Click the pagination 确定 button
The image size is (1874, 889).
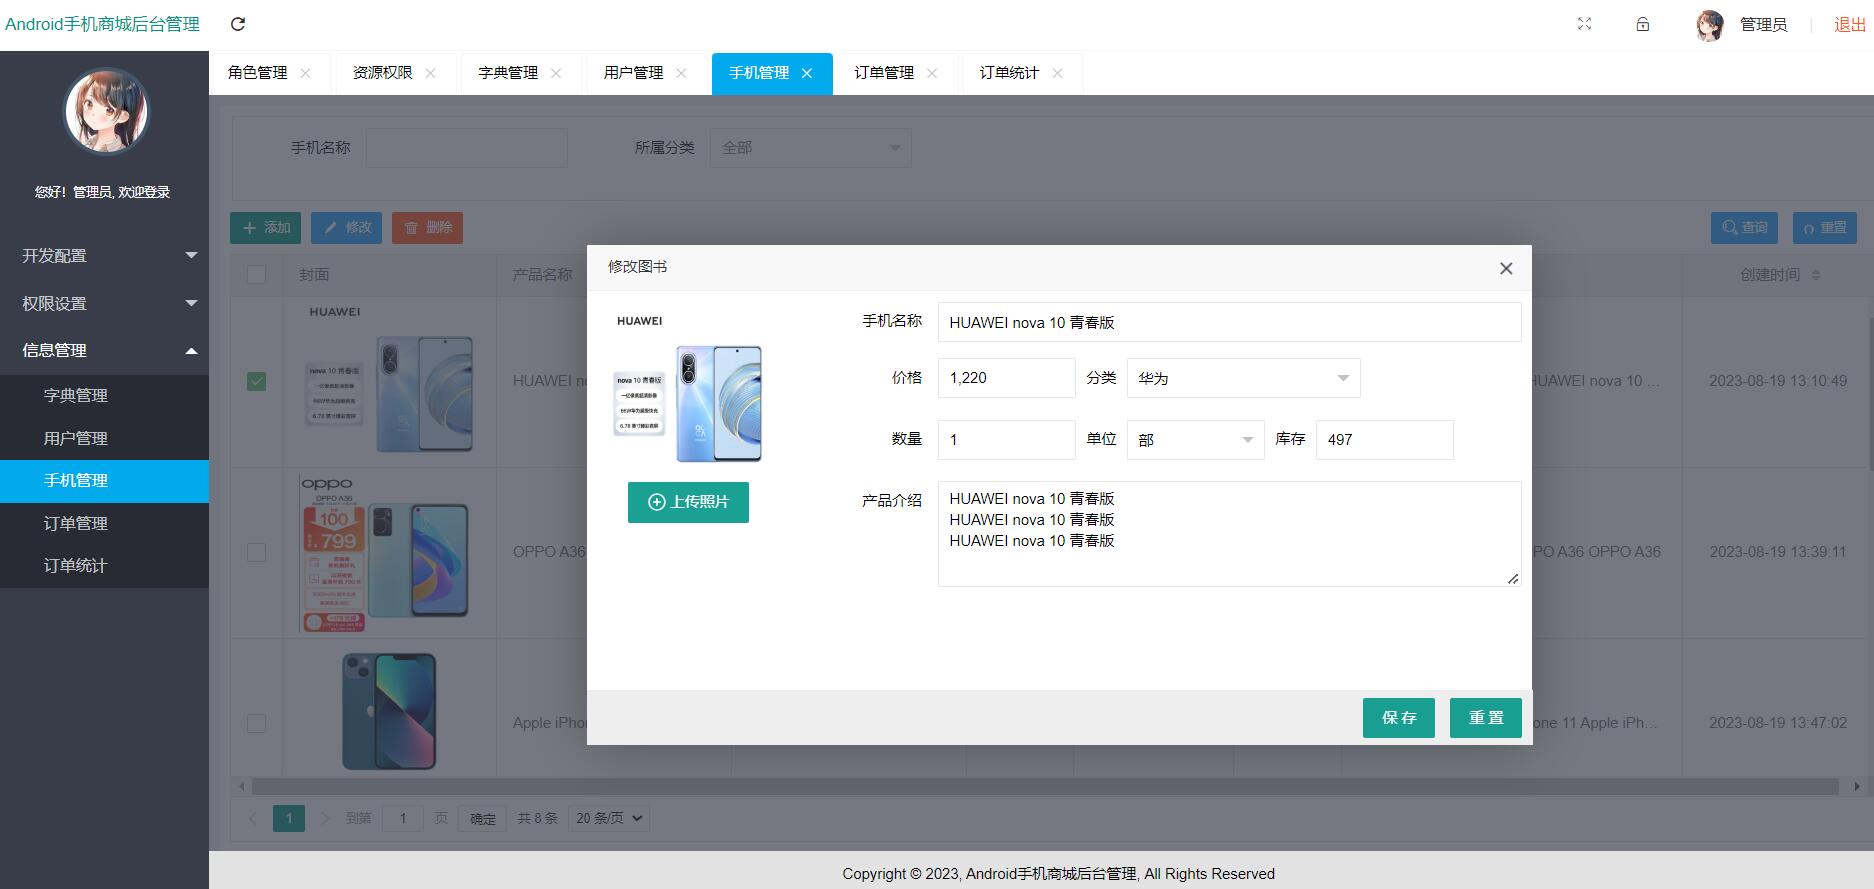click(483, 819)
